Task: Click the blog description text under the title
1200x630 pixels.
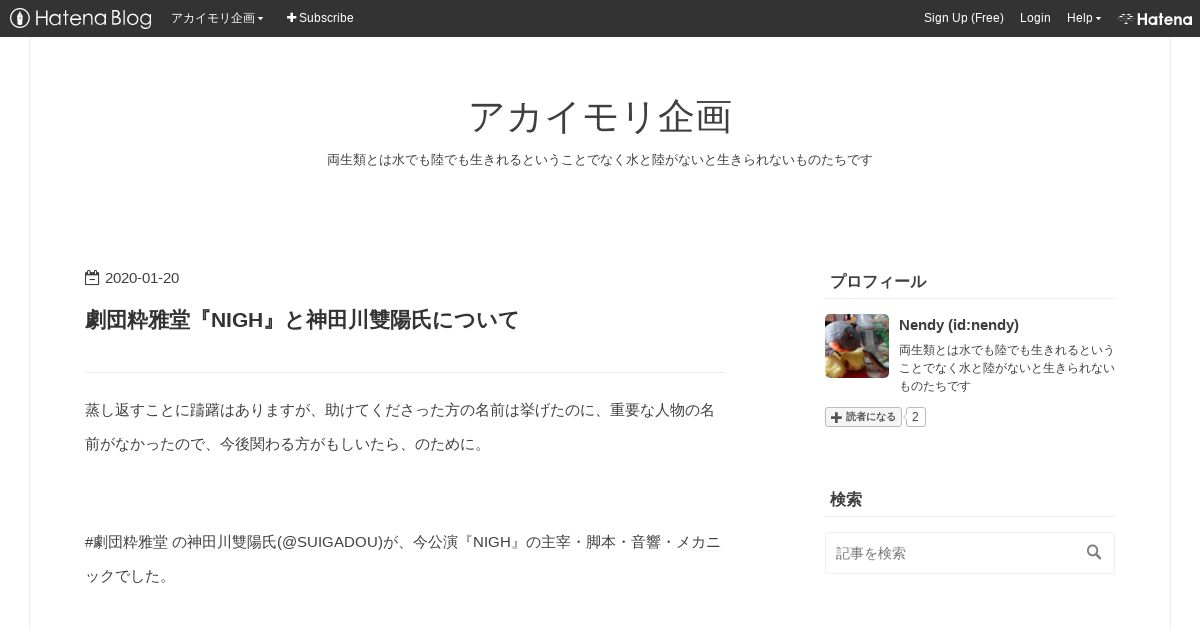Action: point(600,160)
